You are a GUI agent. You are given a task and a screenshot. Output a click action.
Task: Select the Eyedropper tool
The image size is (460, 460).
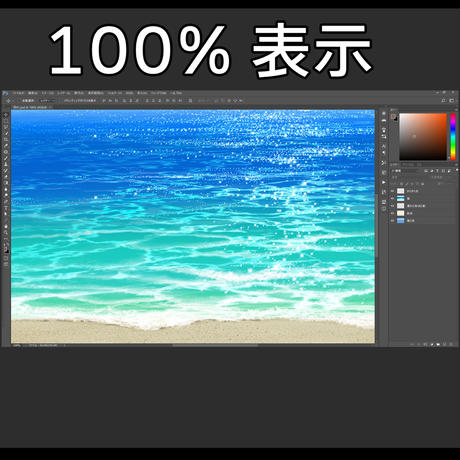(6, 145)
